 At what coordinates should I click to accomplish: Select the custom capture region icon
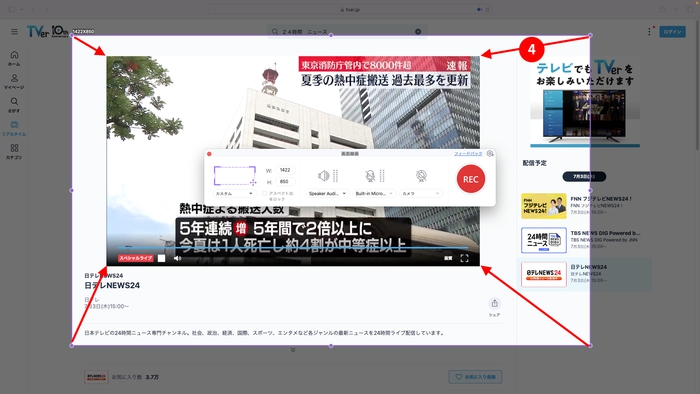click(x=235, y=176)
